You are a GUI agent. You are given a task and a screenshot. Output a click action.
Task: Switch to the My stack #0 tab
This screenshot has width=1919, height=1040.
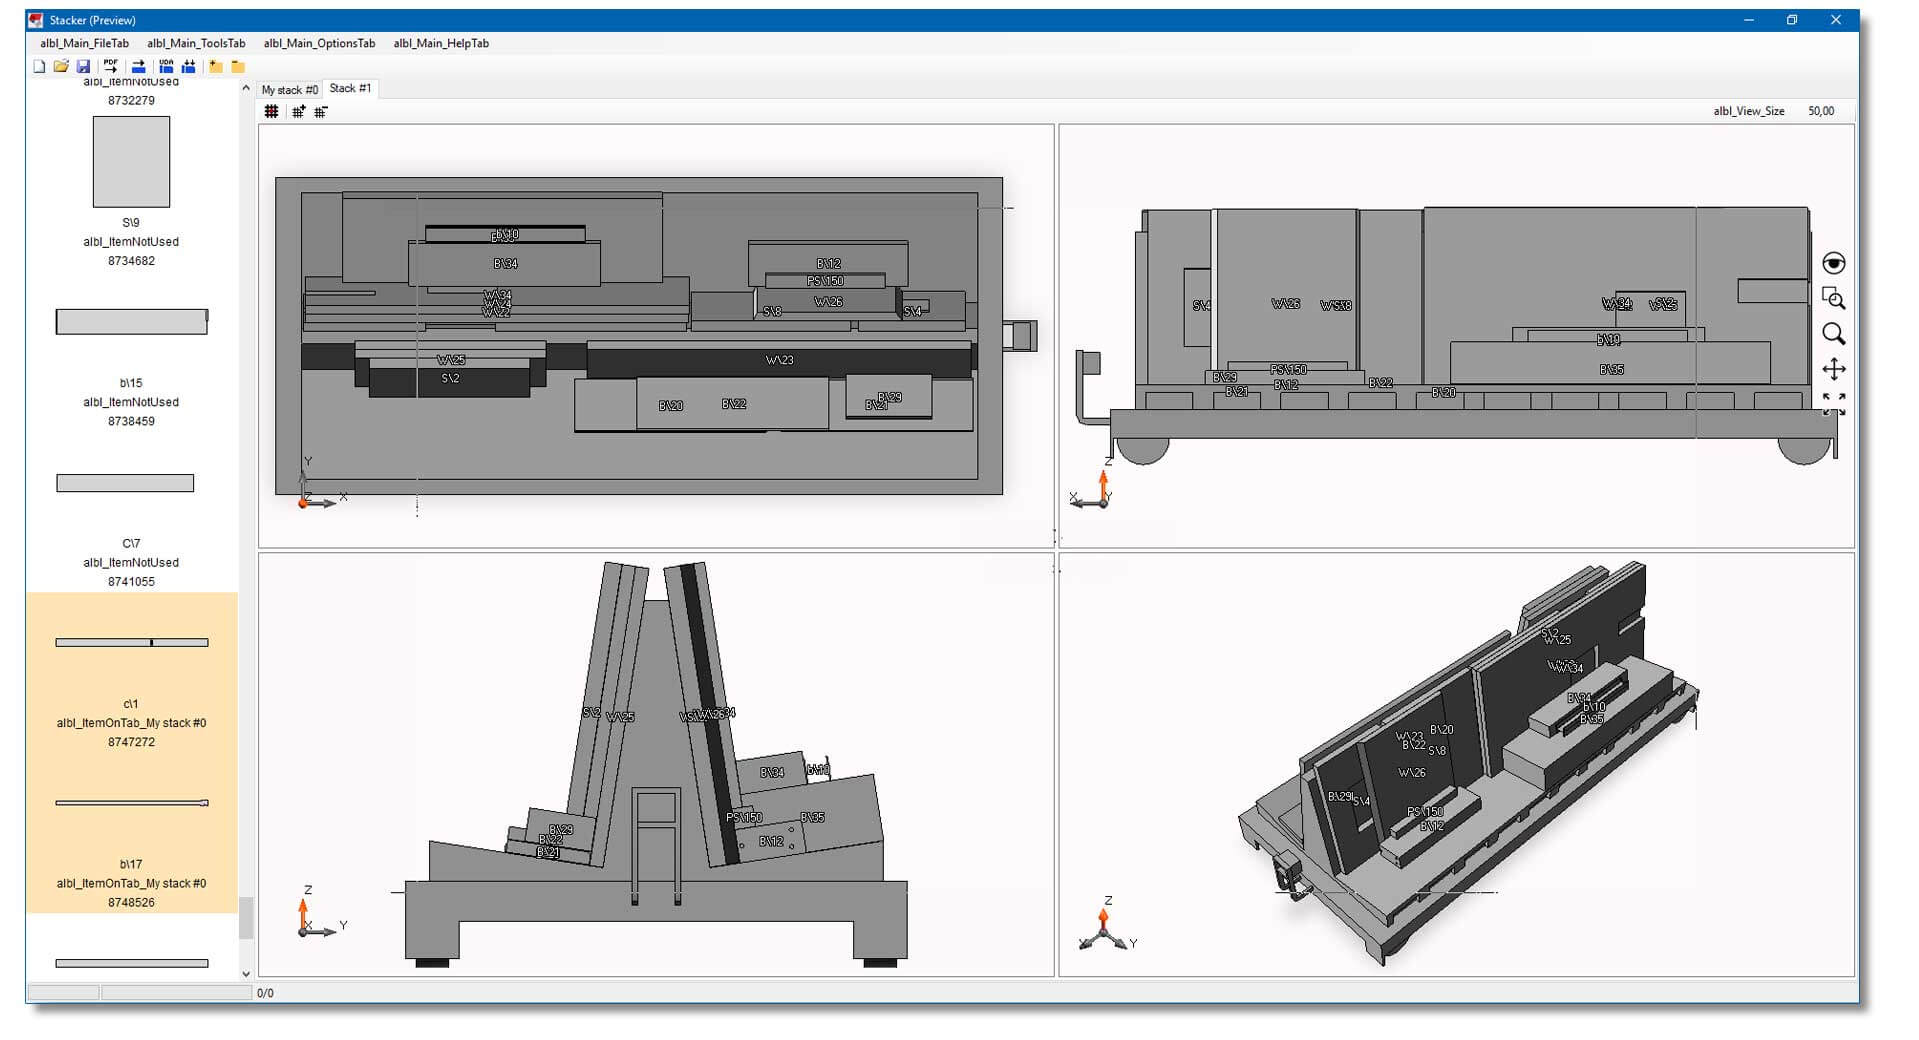click(x=290, y=90)
